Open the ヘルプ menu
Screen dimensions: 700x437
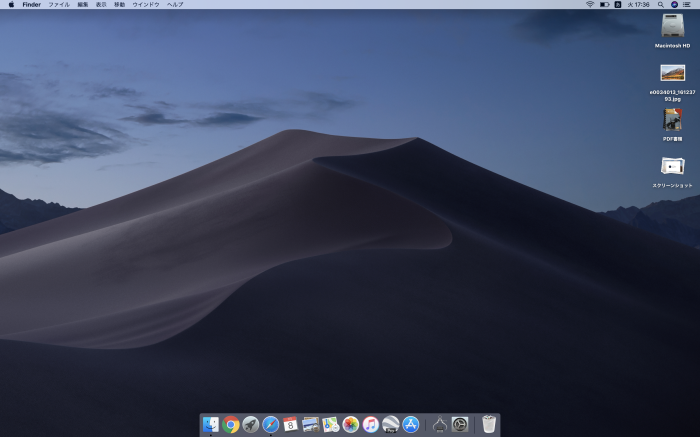tap(175, 4)
